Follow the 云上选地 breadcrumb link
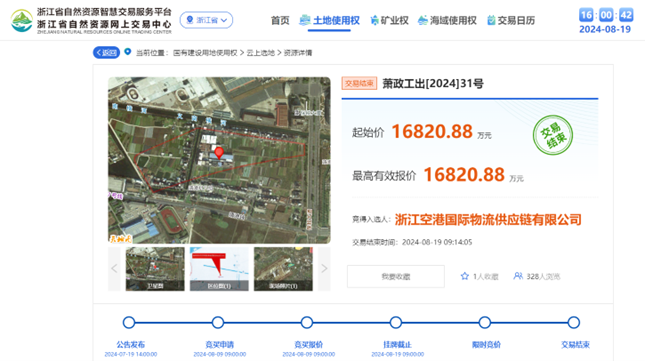The image size is (645, 361). [x=260, y=53]
